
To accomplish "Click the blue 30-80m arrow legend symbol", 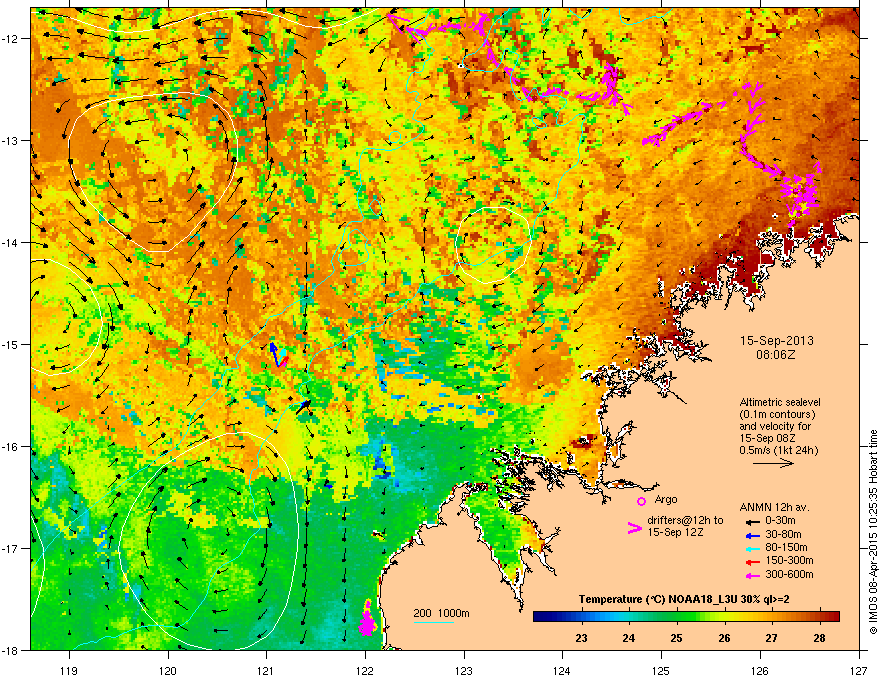I will click(x=751, y=535).
